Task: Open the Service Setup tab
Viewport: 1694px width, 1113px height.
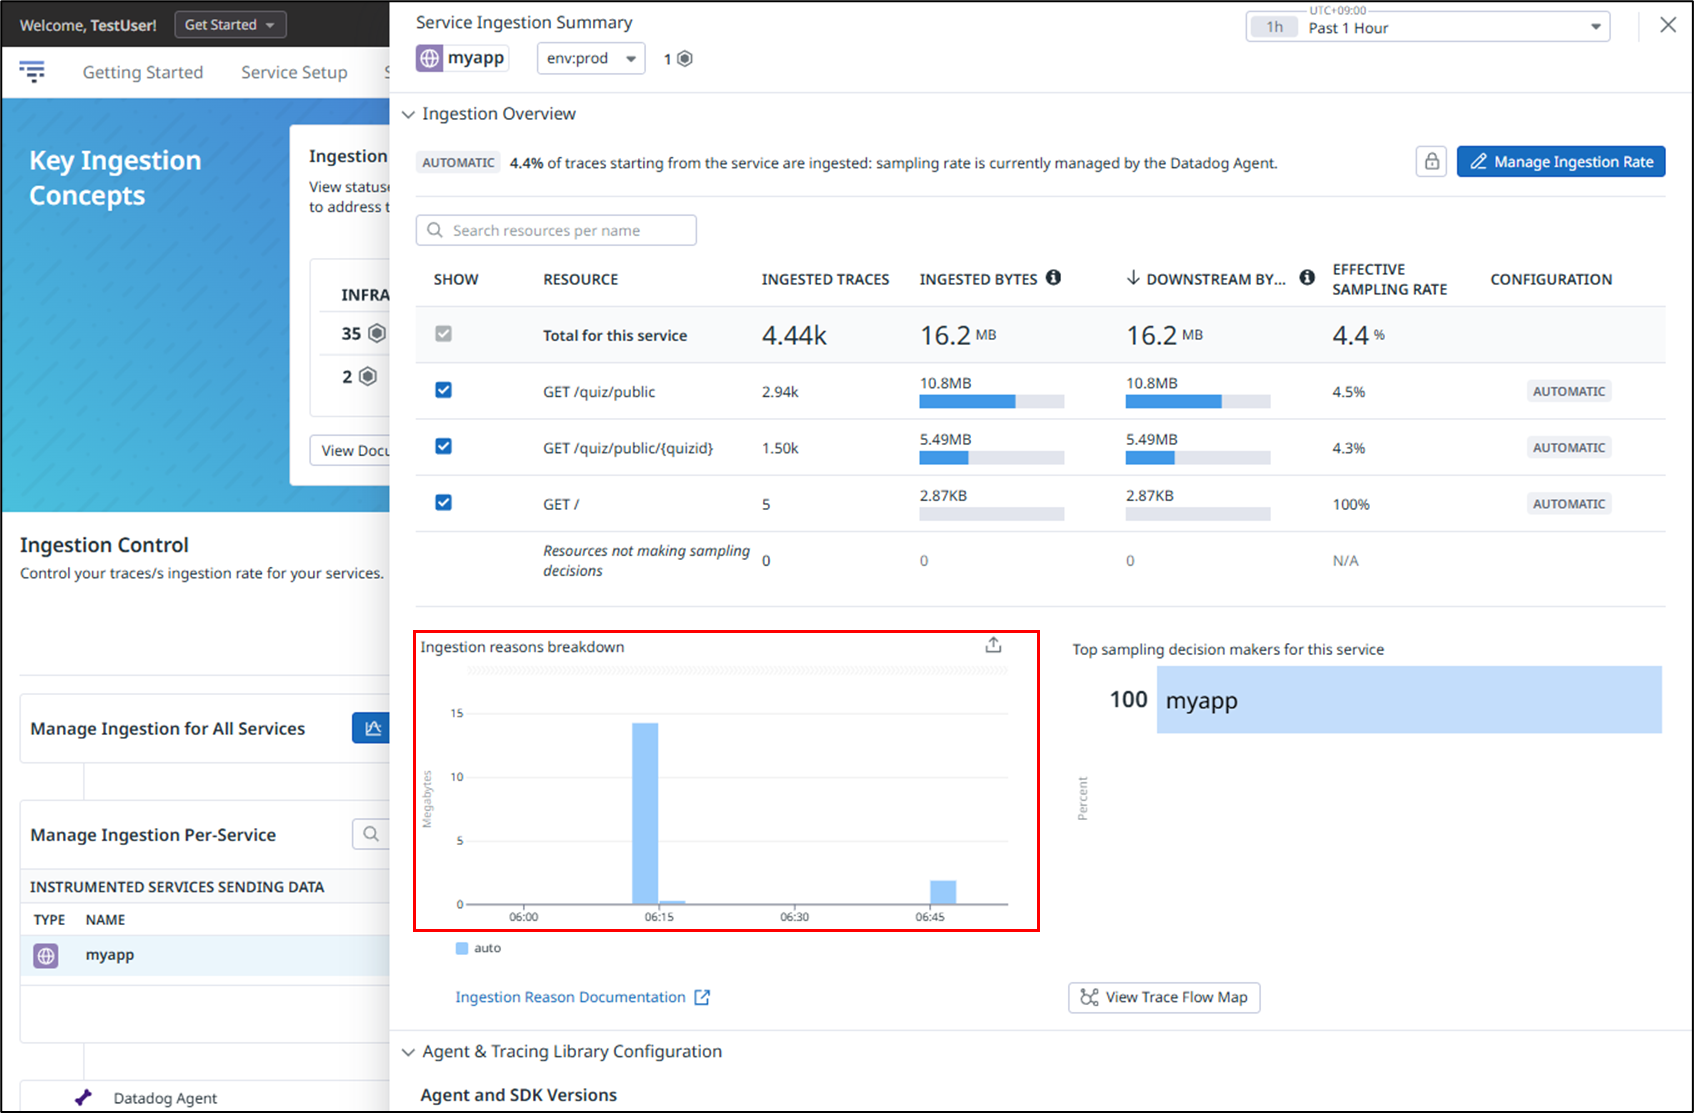Action: (294, 72)
